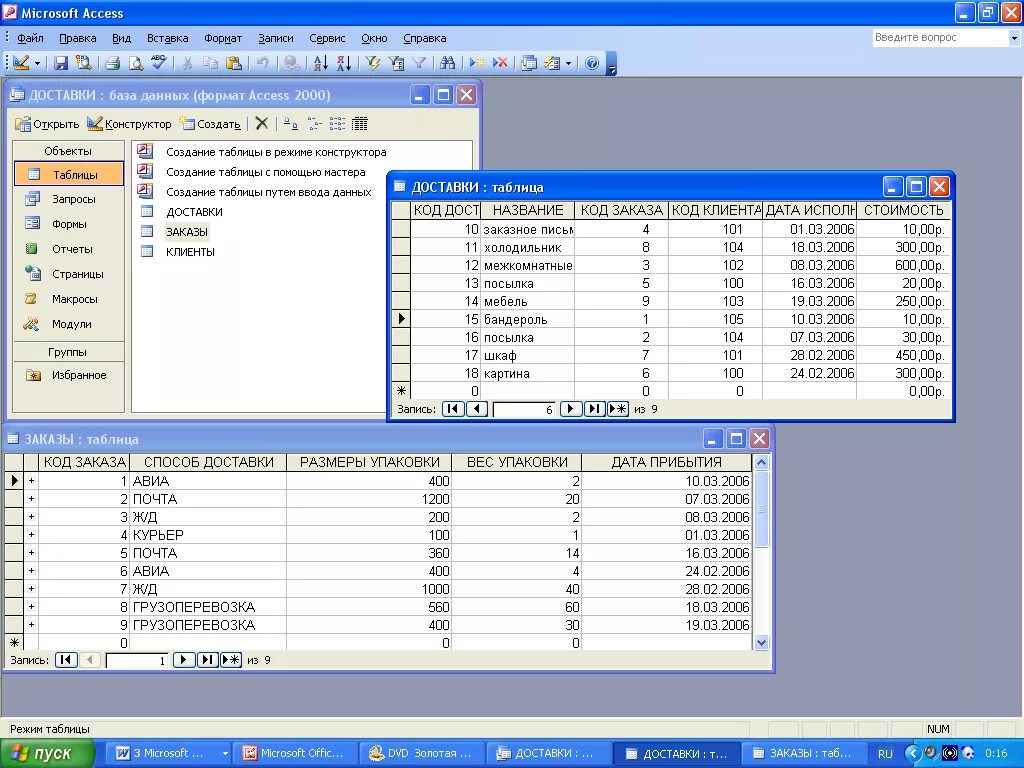Click the Help question mark icon

point(592,63)
